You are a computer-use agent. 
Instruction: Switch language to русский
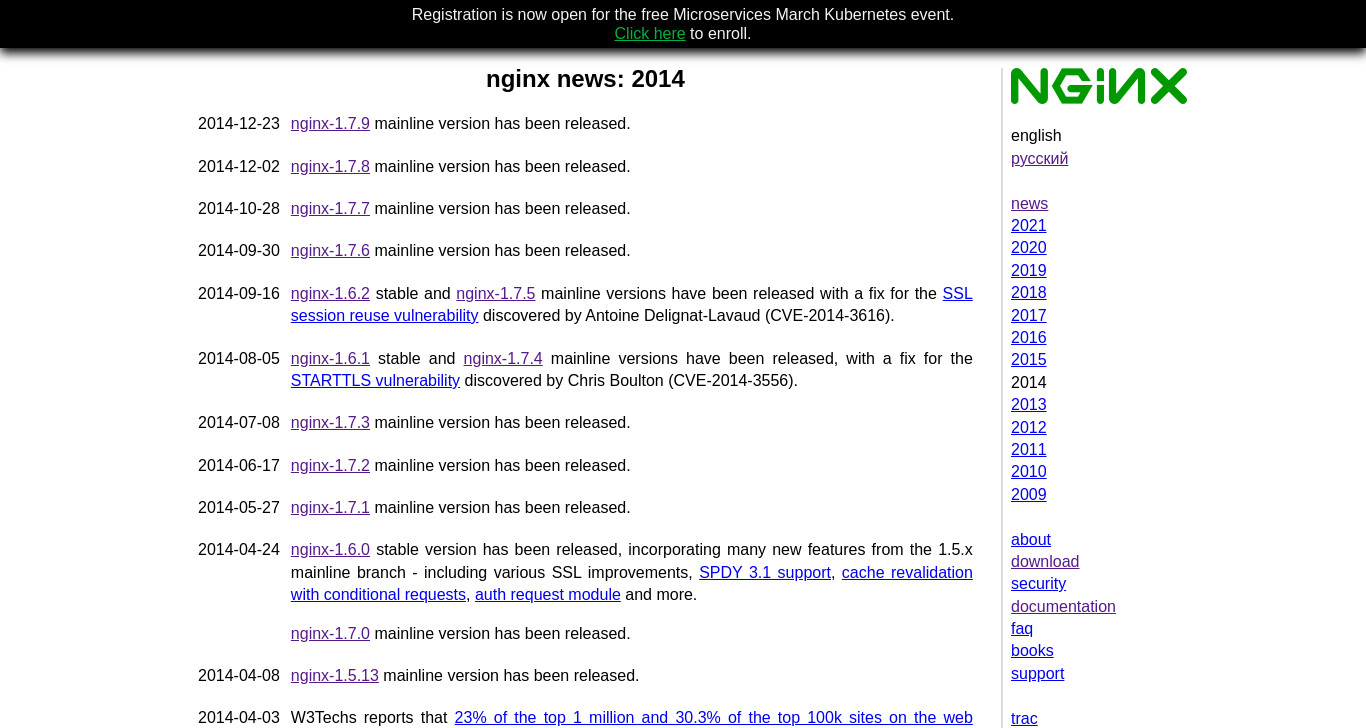(1039, 159)
